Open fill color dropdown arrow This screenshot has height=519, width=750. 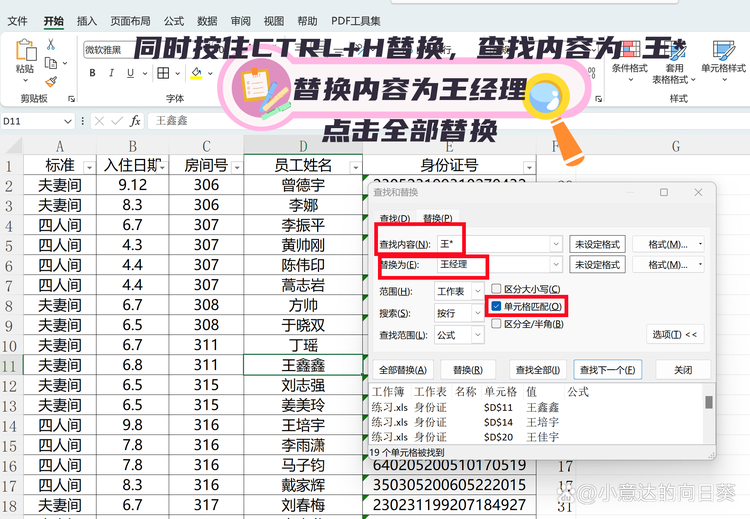210,74
